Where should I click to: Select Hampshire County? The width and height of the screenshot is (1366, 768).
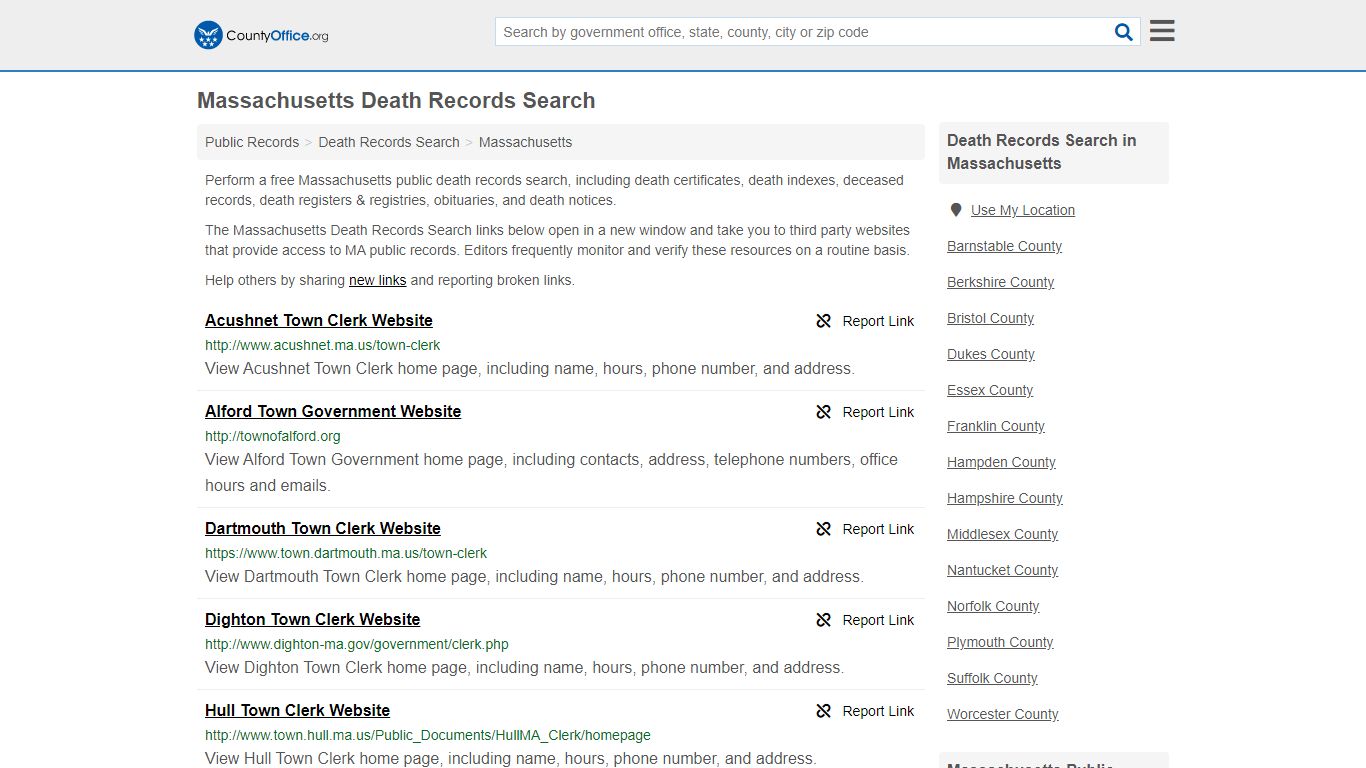click(1005, 498)
